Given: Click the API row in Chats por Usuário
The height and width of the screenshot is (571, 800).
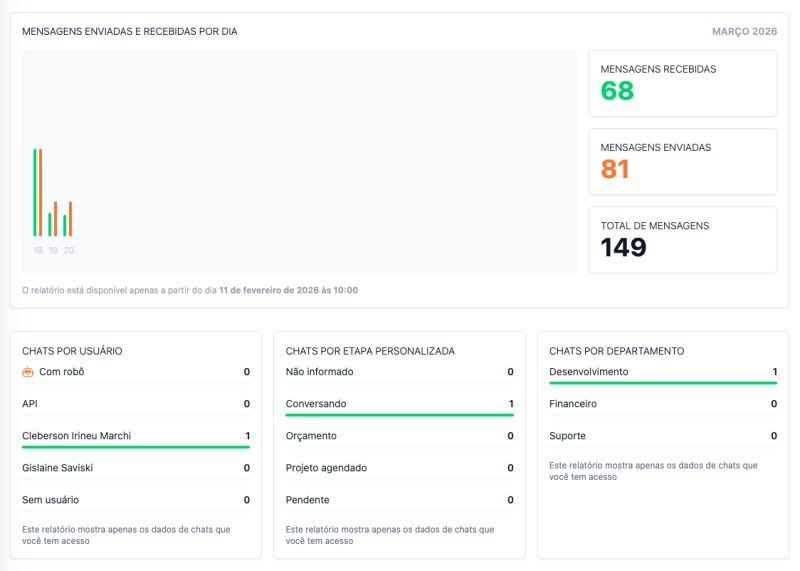Looking at the screenshot, I should point(136,404).
